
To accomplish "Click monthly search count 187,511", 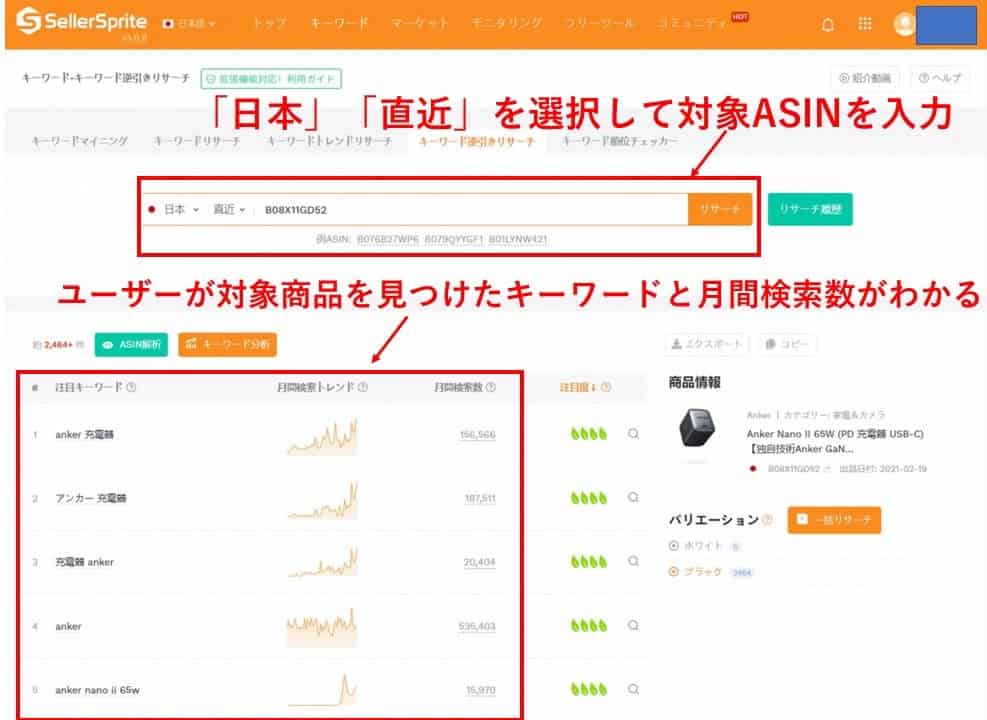I will point(480,498).
